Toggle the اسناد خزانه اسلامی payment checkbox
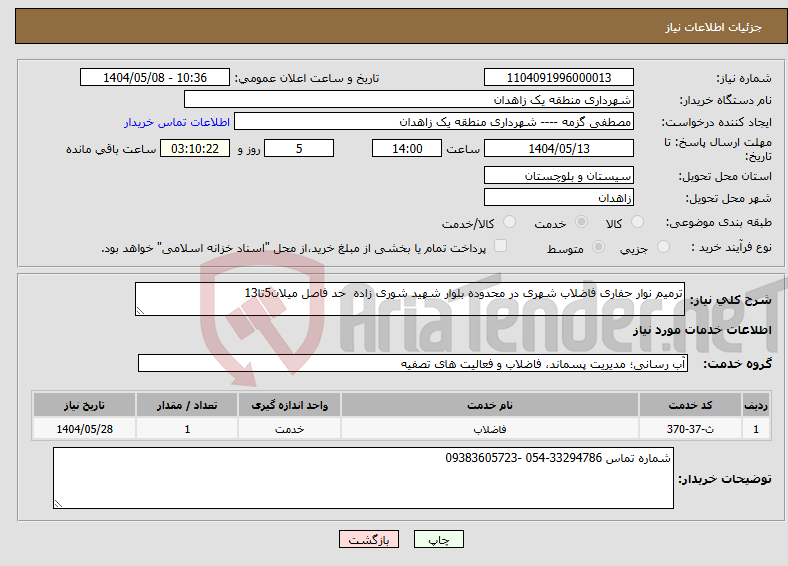The height and width of the screenshot is (566, 788). click(x=501, y=246)
